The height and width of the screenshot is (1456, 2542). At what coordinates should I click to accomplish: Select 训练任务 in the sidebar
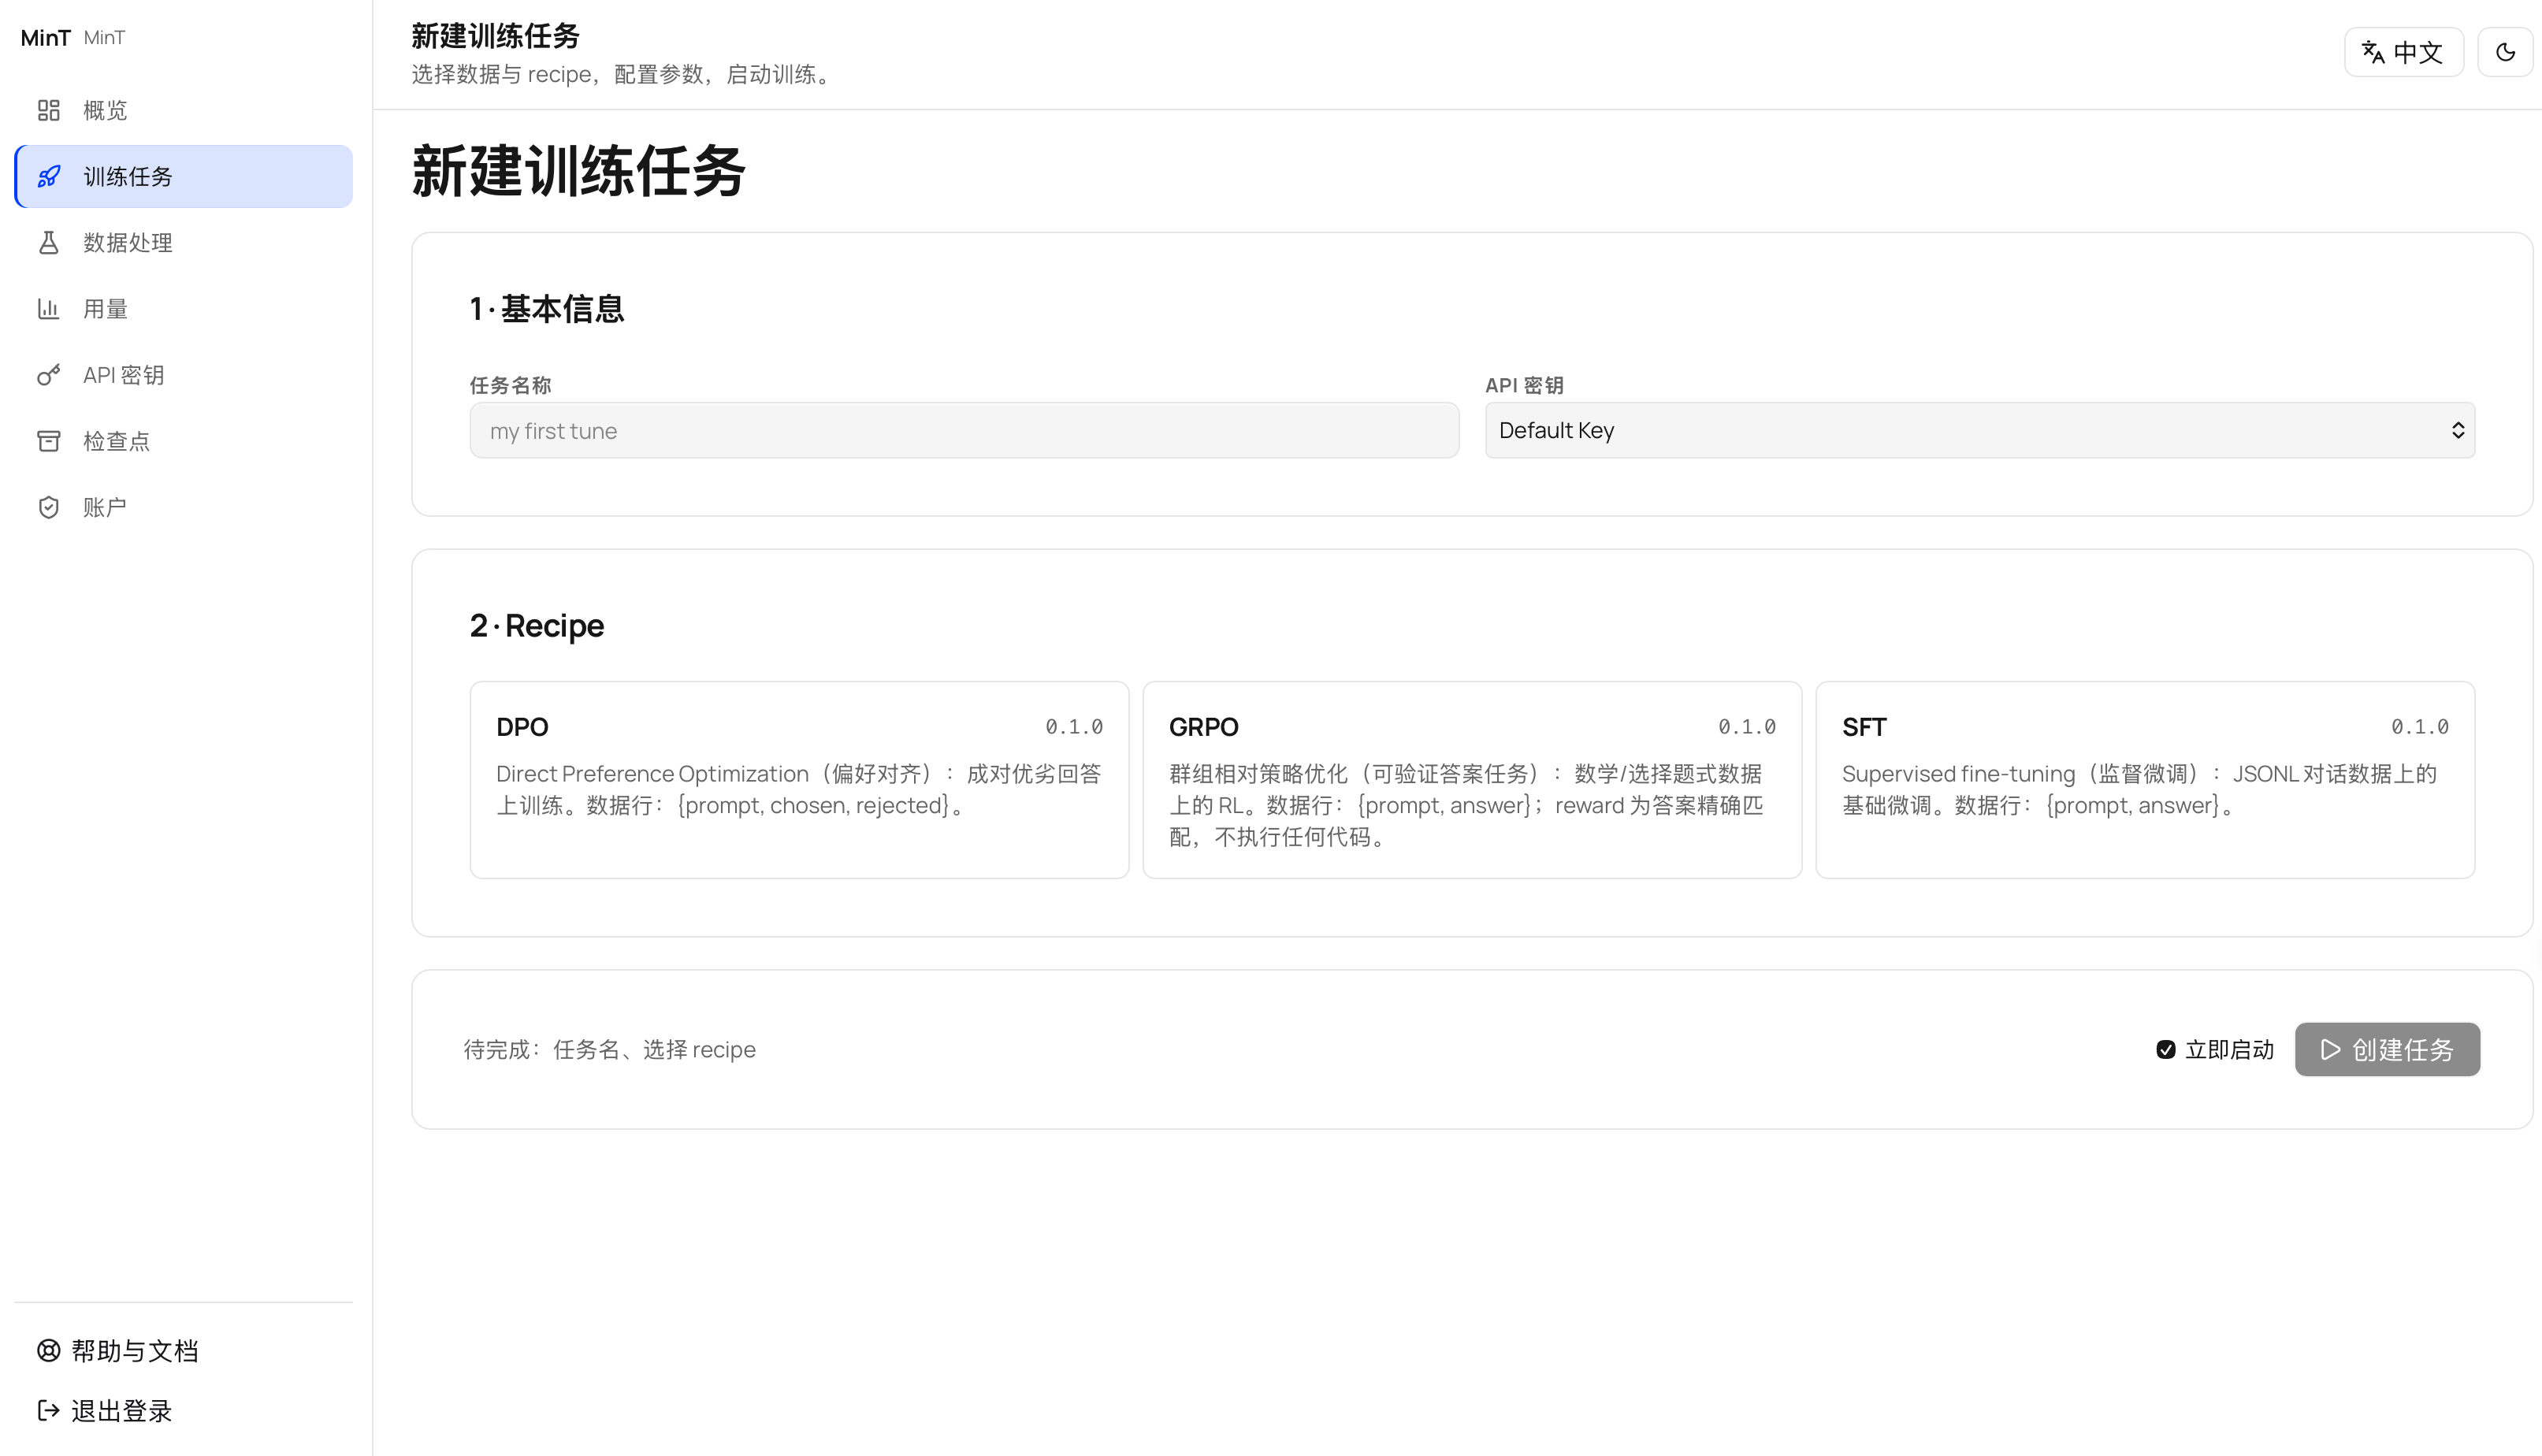pyautogui.click(x=184, y=176)
